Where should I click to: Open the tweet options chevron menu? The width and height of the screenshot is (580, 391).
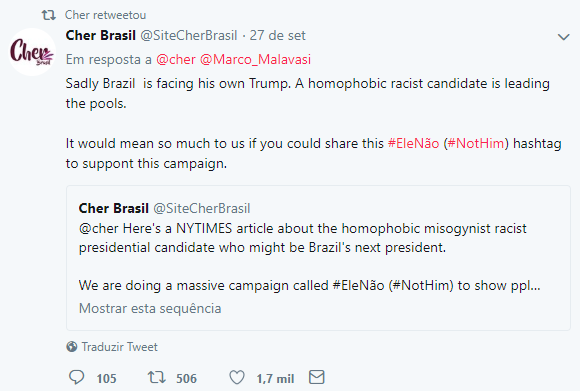(563, 37)
